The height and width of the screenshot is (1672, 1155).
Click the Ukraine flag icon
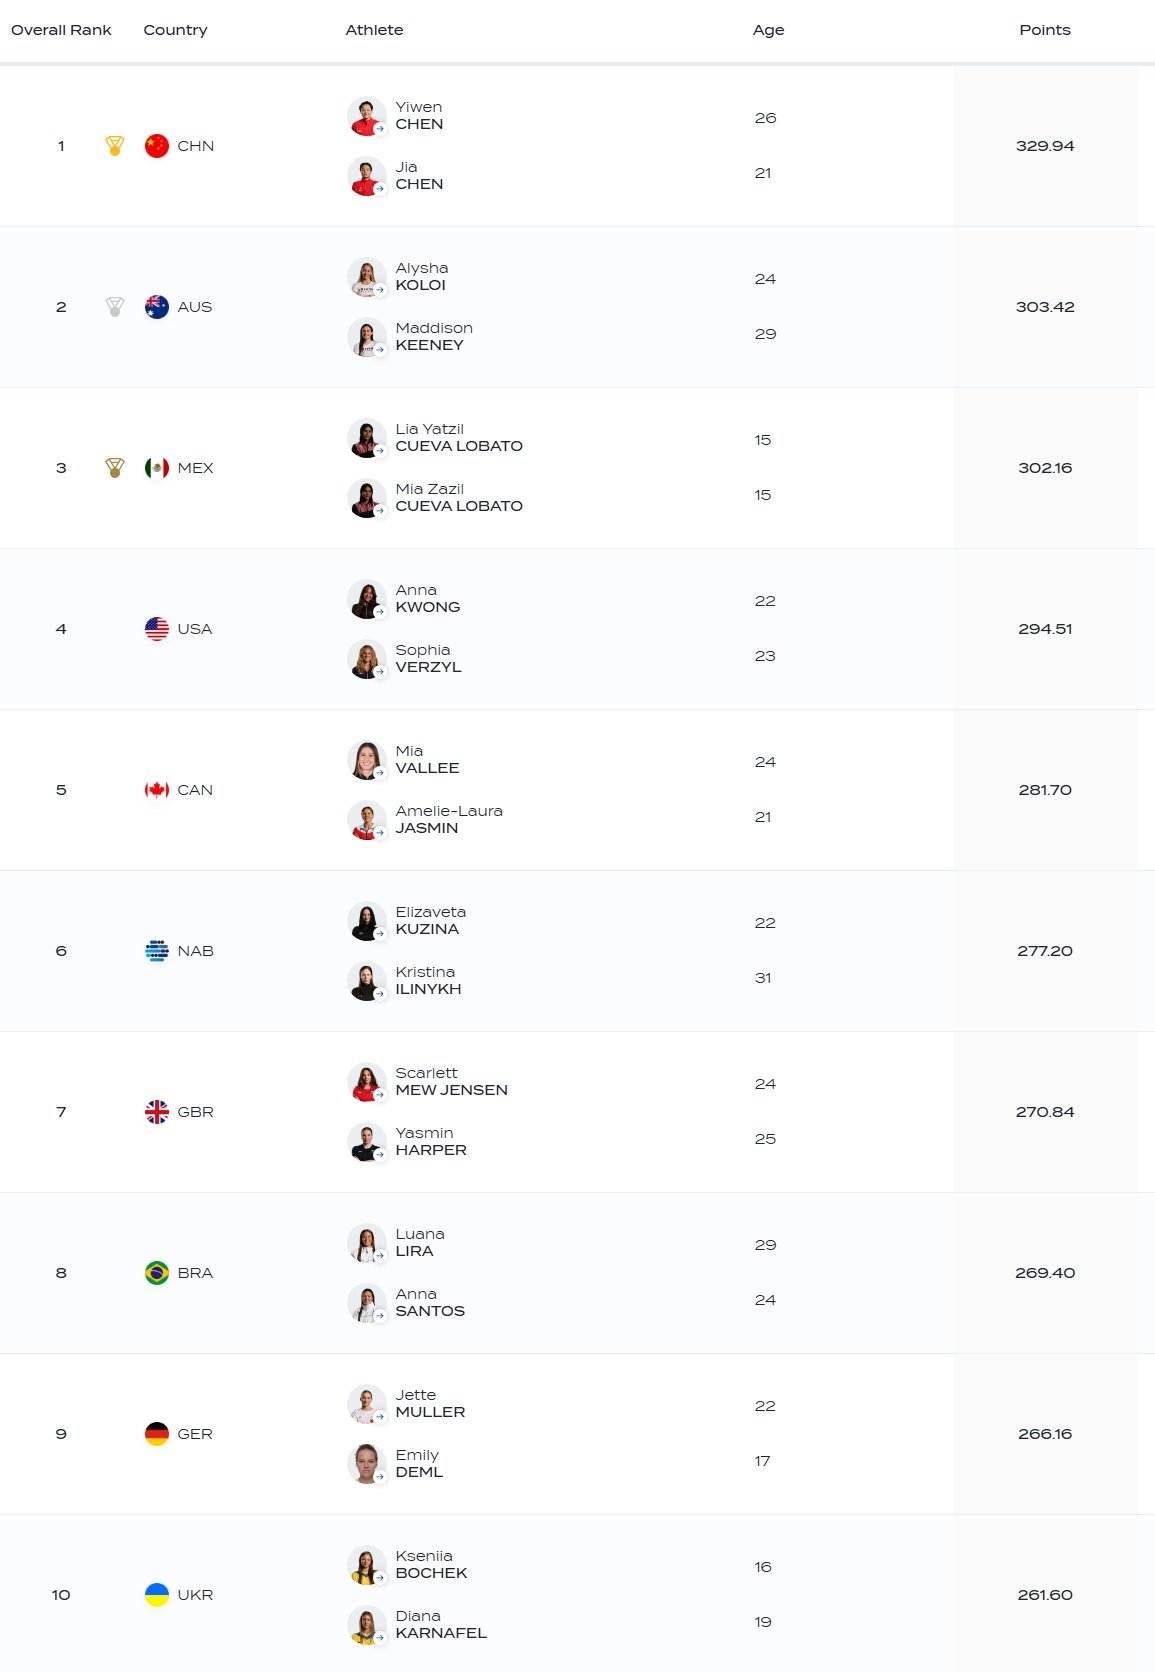coord(157,1595)
